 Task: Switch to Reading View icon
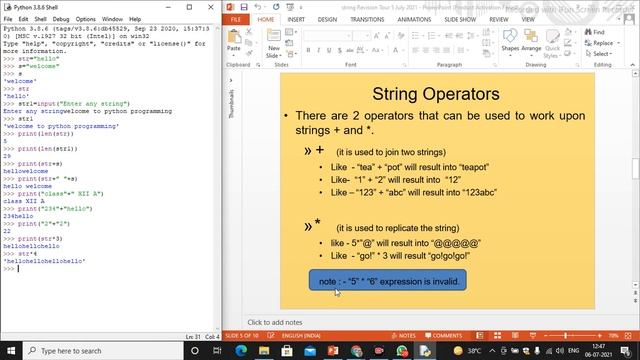tap(515, 336)
